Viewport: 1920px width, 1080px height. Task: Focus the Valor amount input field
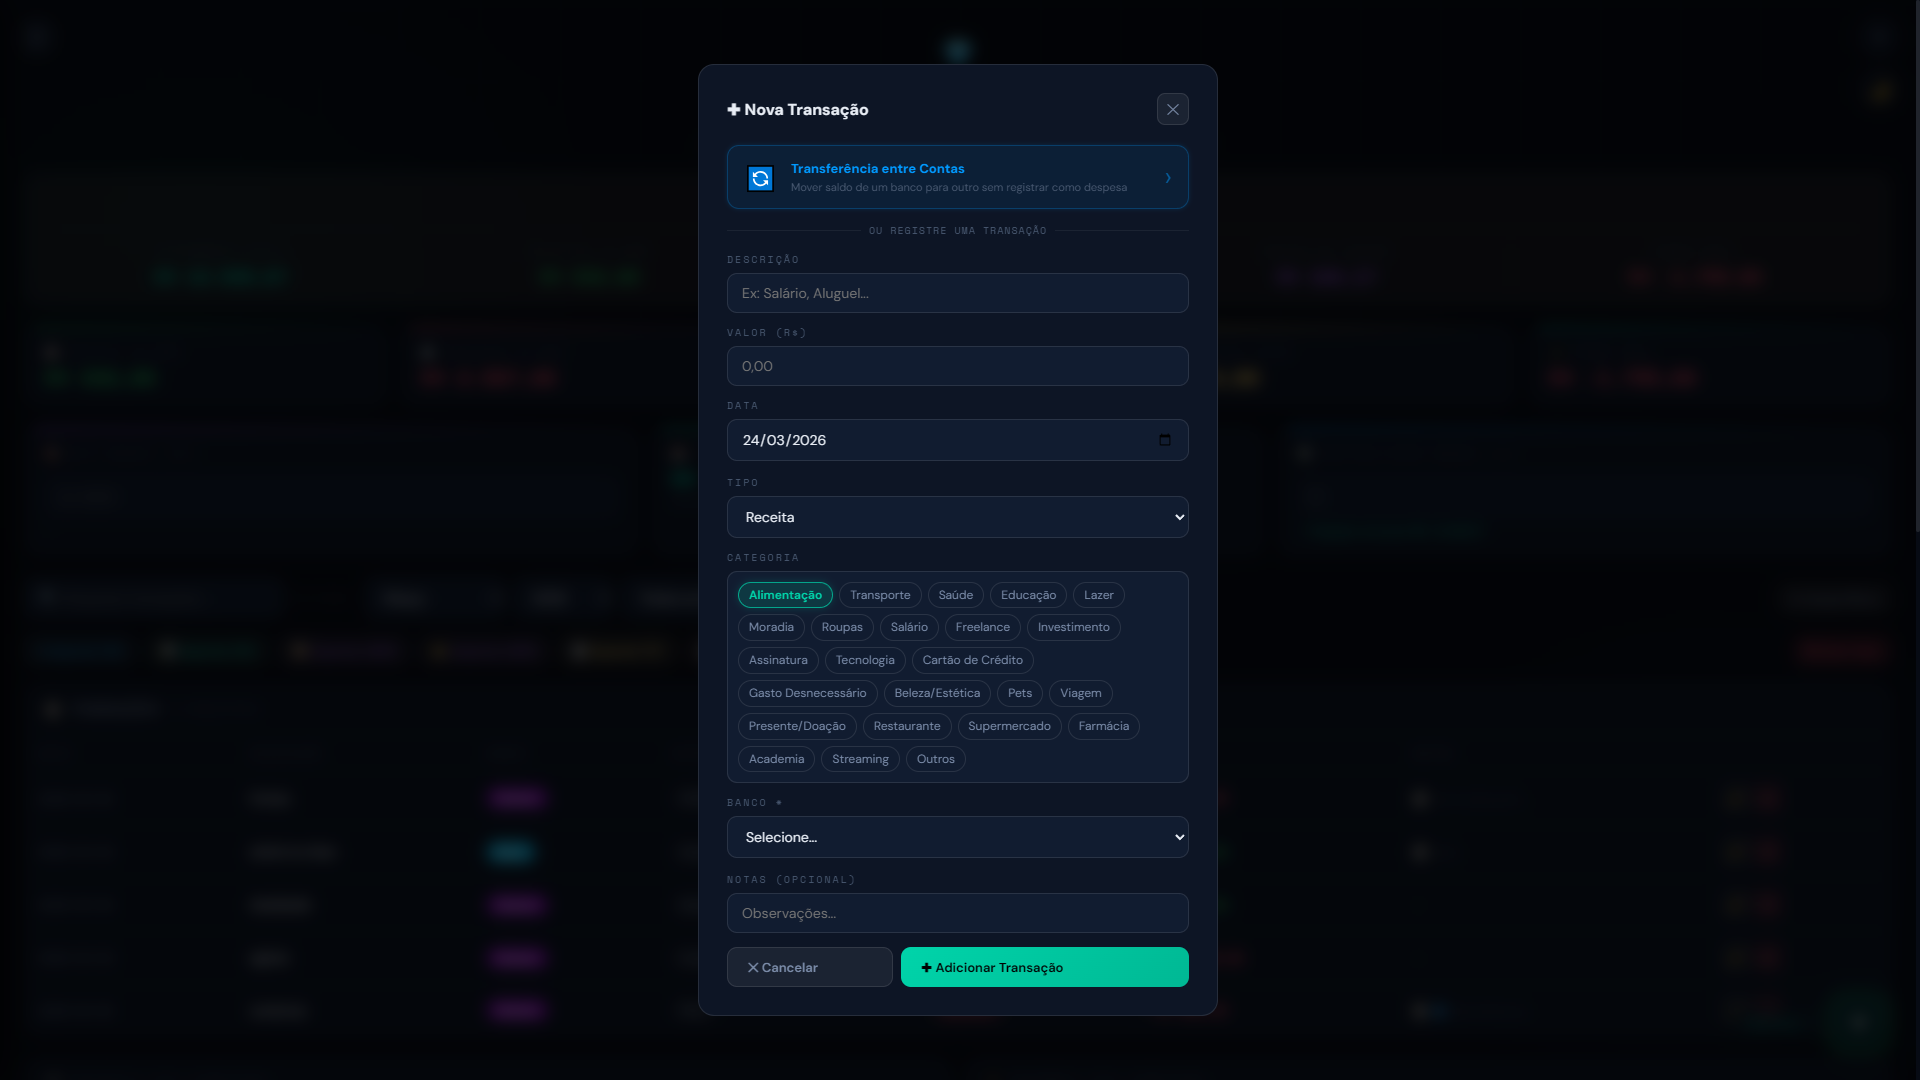(x=957, y=366)
